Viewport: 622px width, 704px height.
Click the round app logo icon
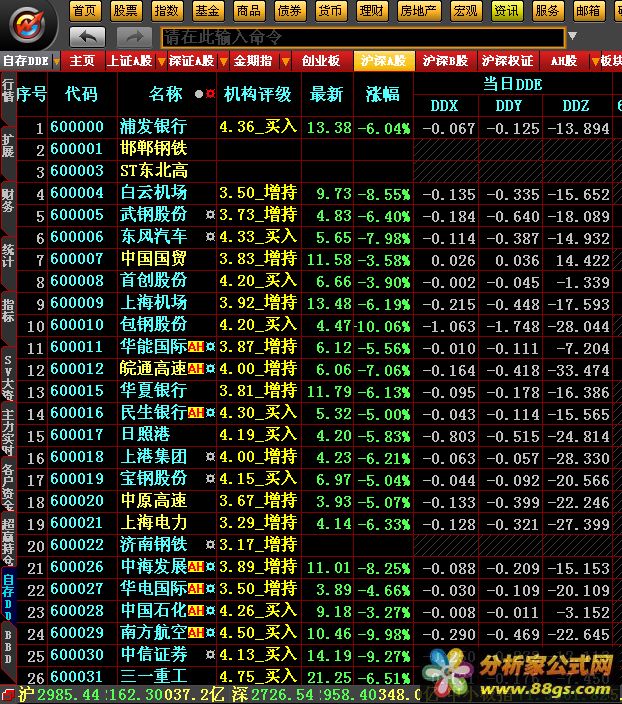[x=28, y=24]
